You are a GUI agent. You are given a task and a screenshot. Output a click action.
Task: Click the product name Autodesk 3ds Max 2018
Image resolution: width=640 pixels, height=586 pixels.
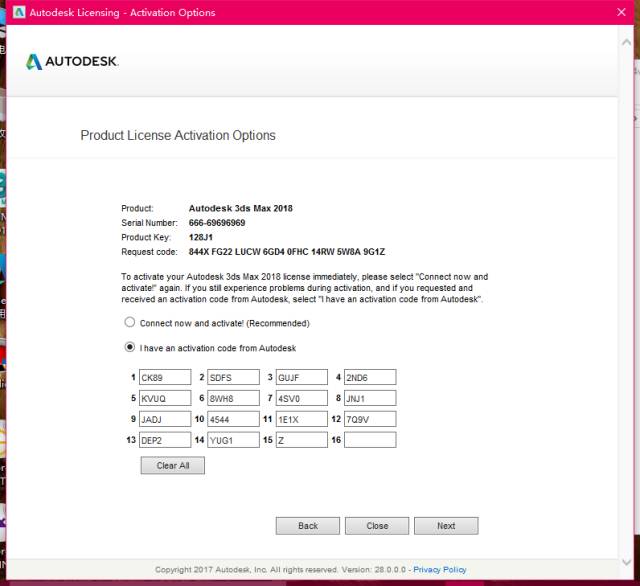tap(240, 208)
